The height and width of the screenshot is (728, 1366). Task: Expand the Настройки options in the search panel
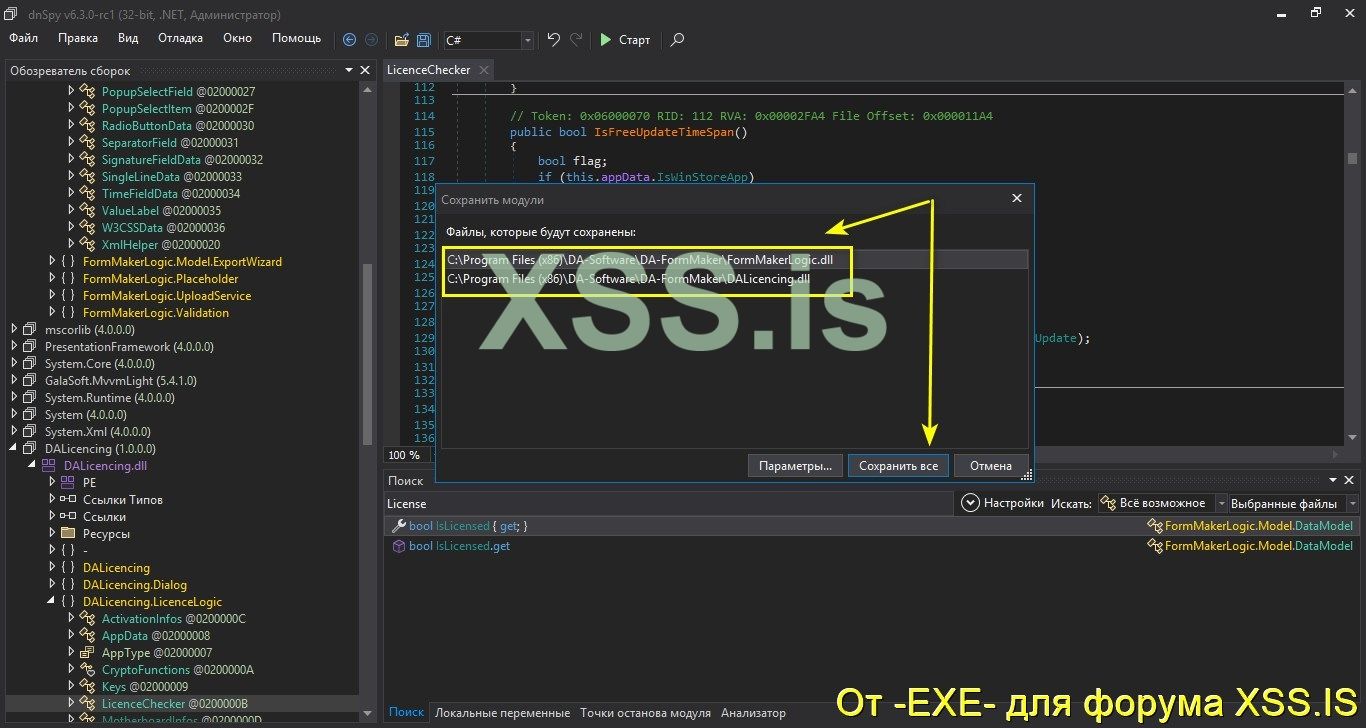(969, 503)
